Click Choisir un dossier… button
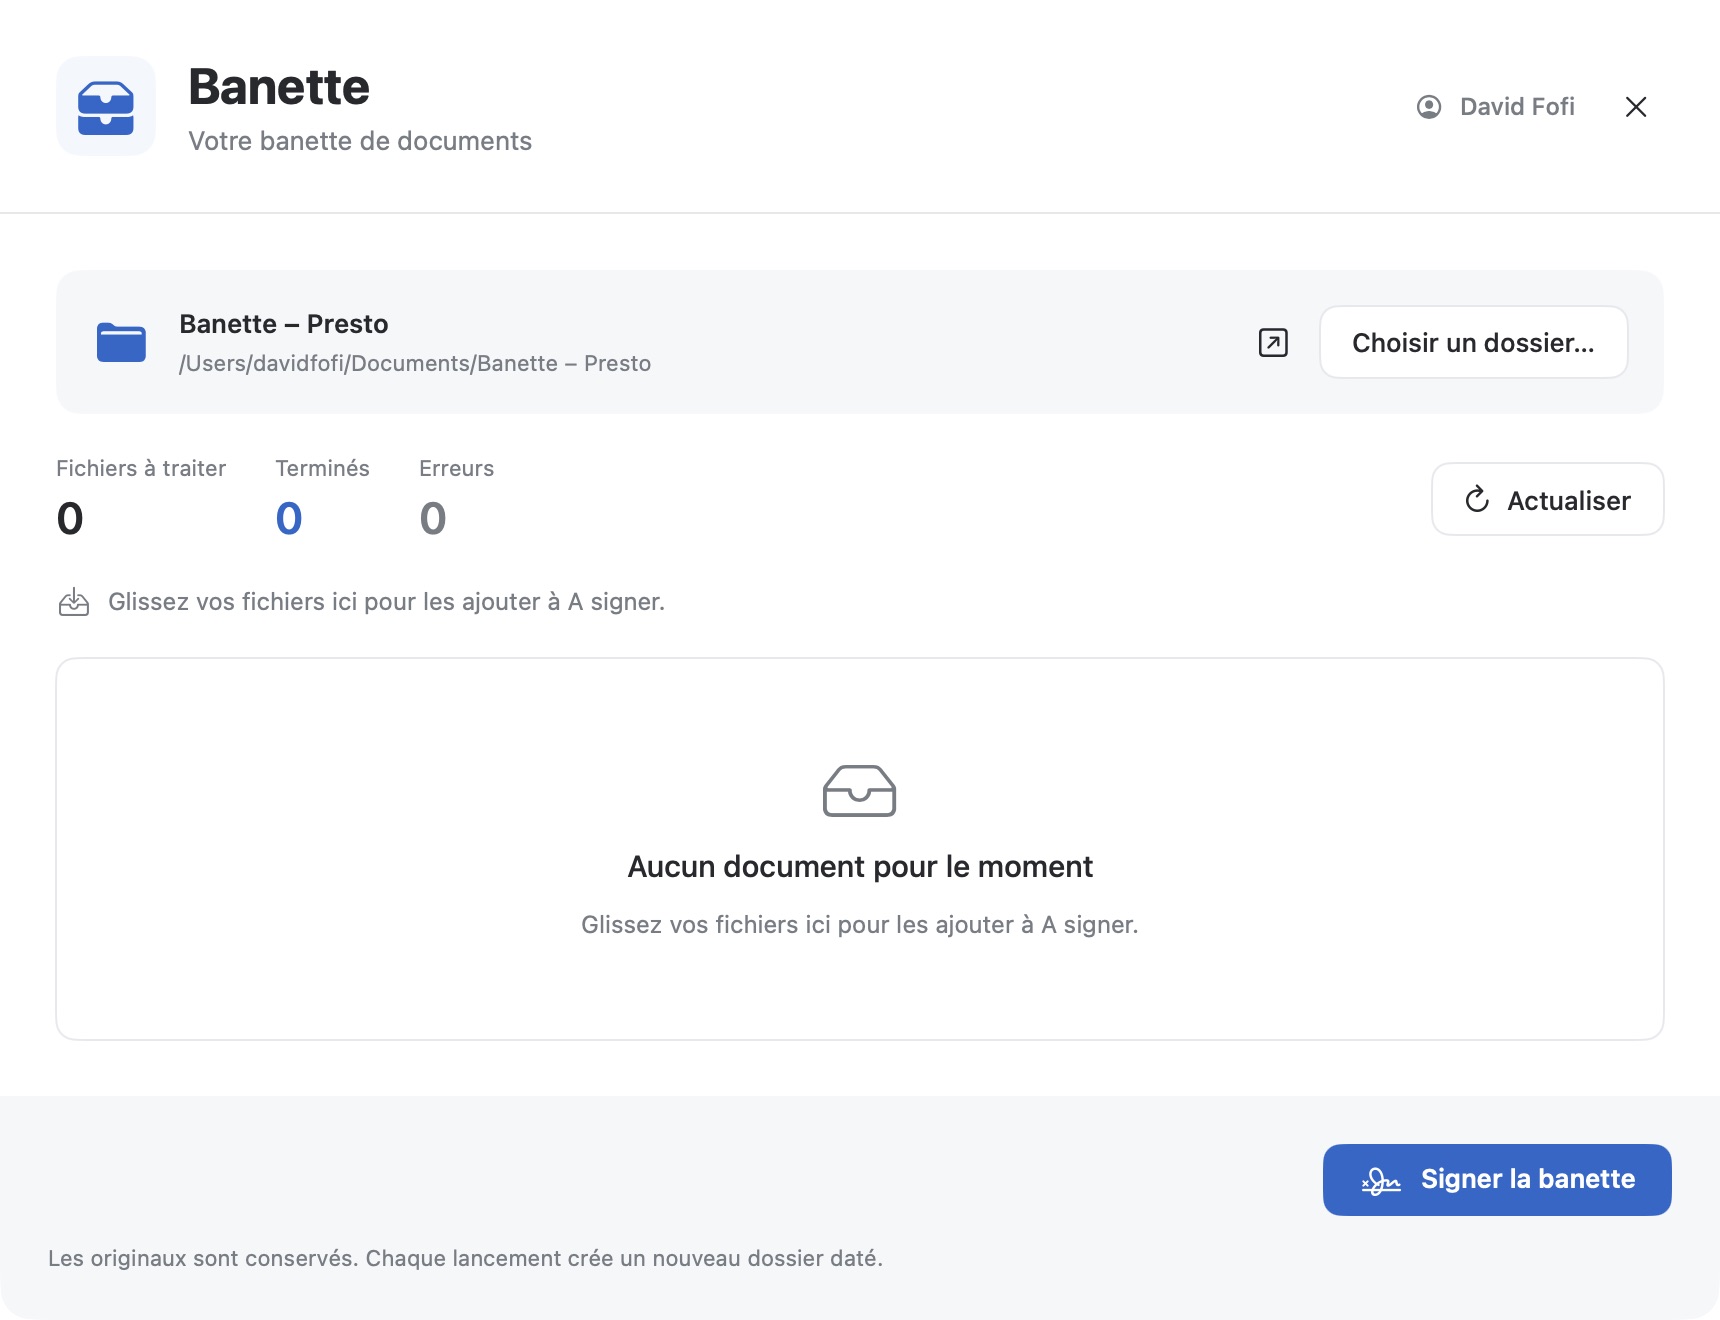The height and width of the screenshot is (1320, 1720). coord(1473,342)
